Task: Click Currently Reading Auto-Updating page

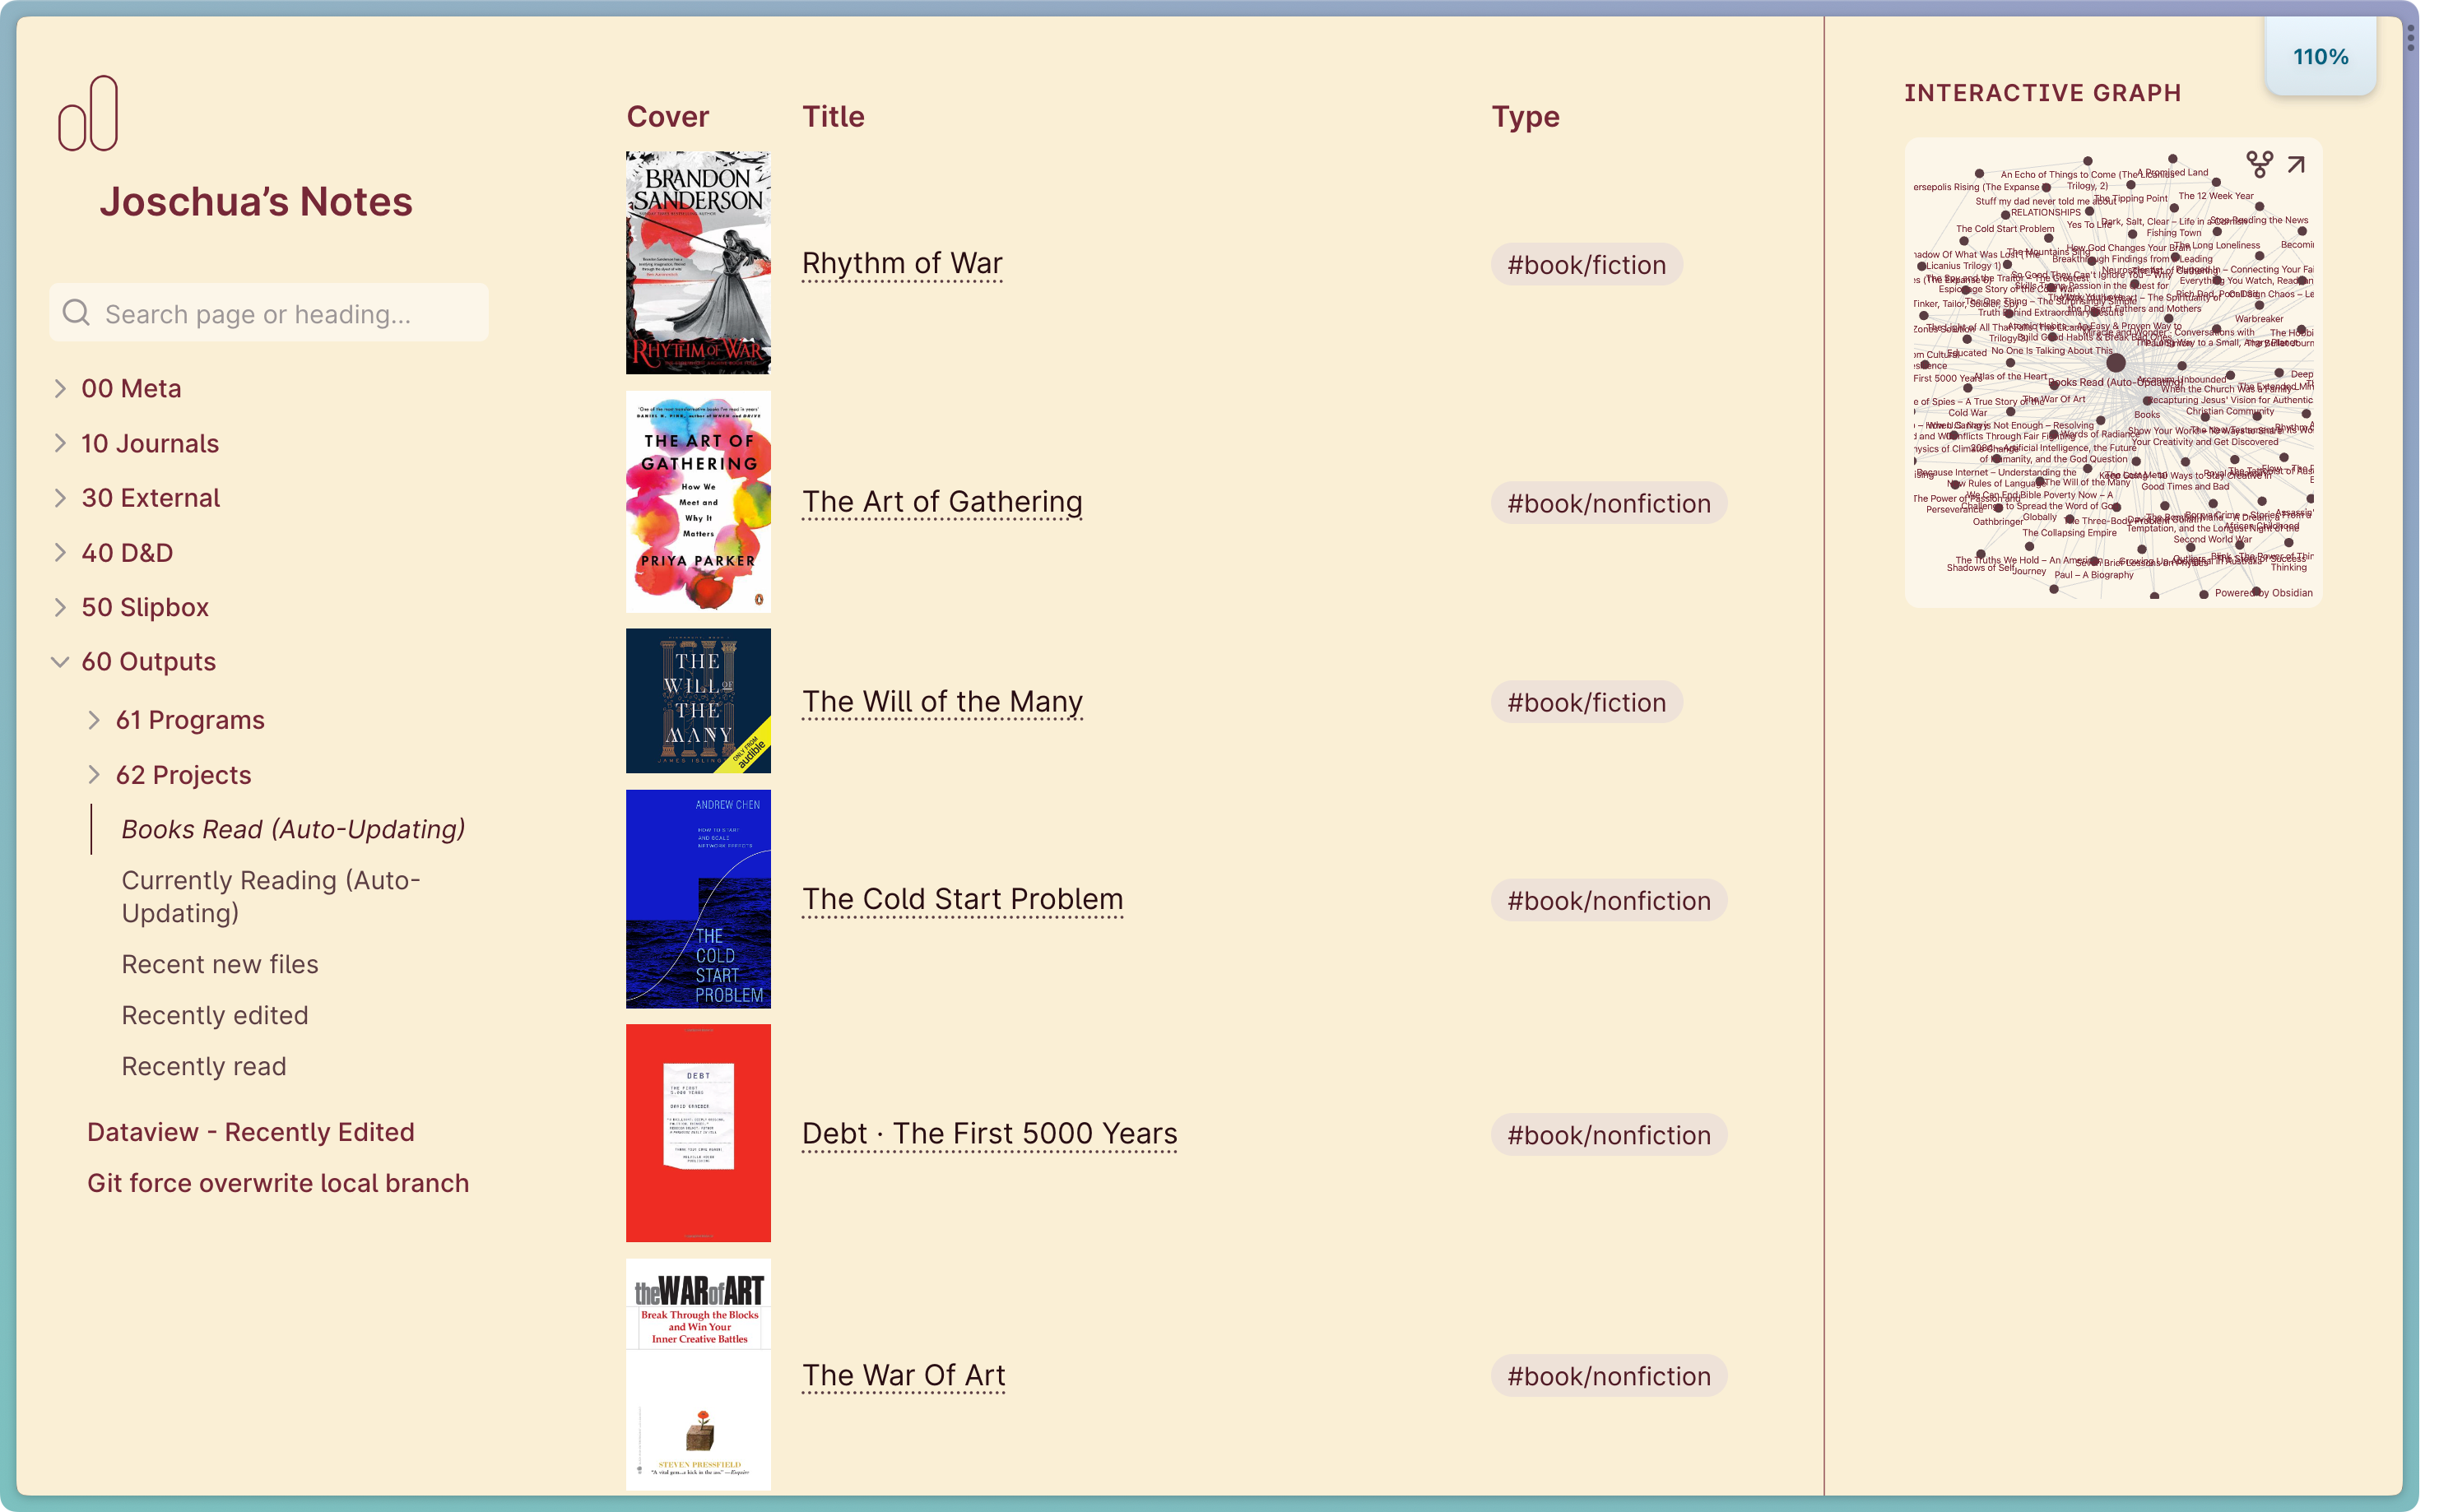Action: [270, 895]
